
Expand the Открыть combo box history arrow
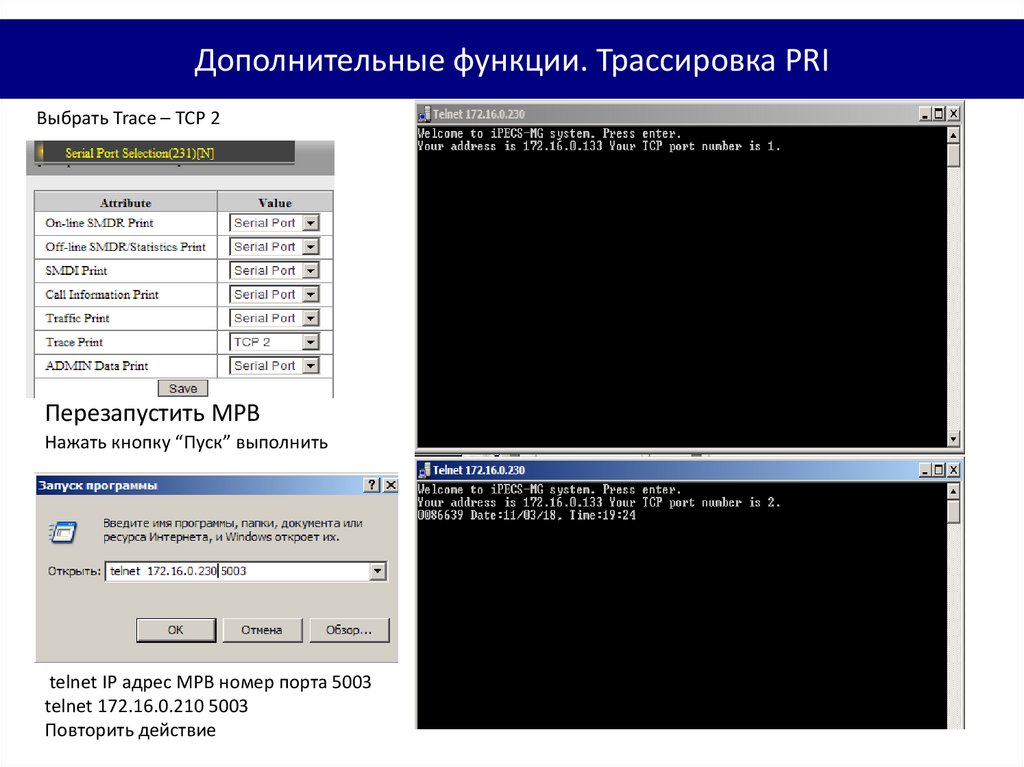click(x=378, y=571)
